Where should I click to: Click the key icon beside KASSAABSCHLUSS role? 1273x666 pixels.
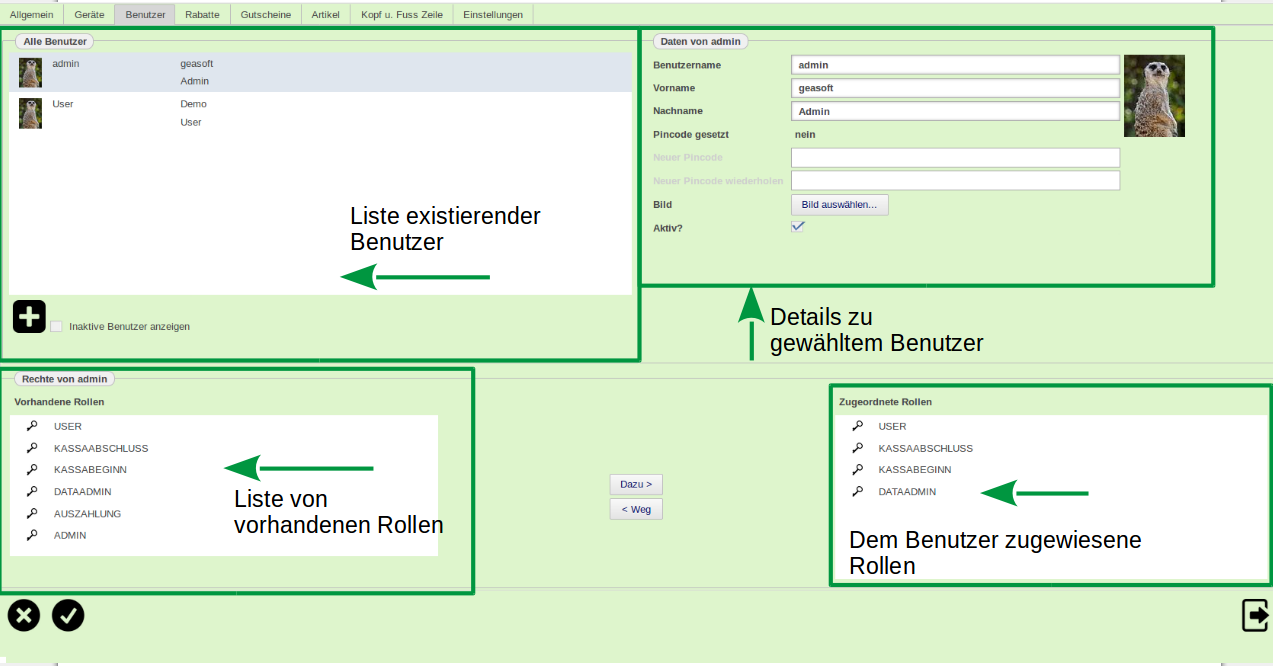(31, 448)
